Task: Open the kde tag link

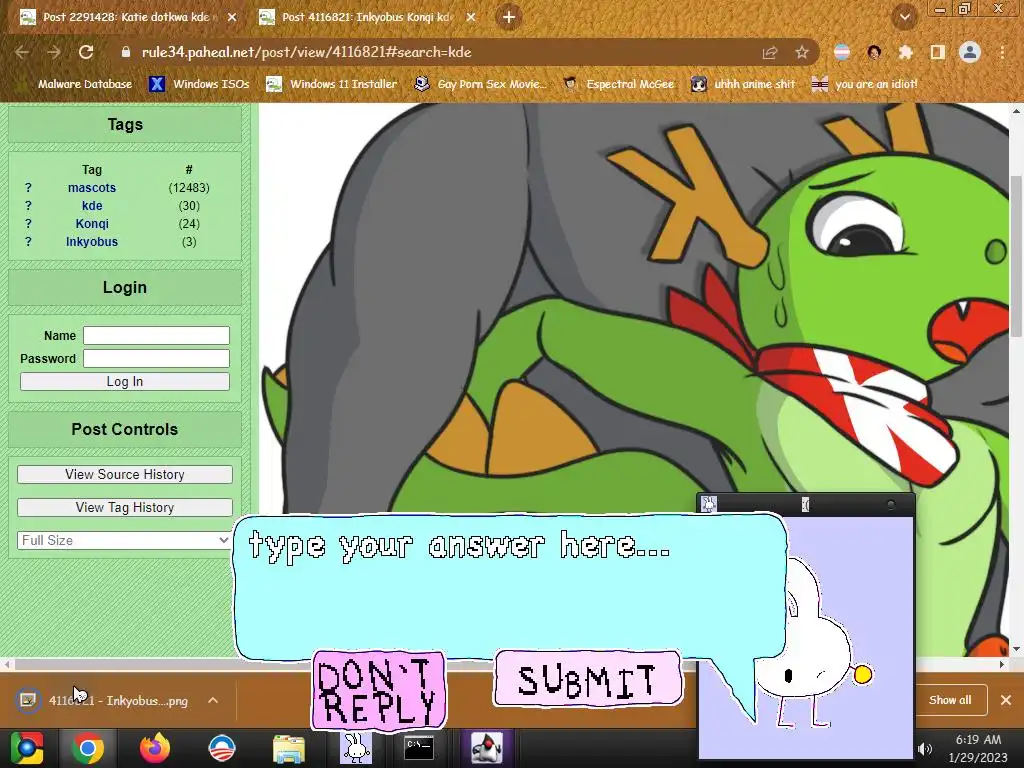Action: tap(91, 206)
